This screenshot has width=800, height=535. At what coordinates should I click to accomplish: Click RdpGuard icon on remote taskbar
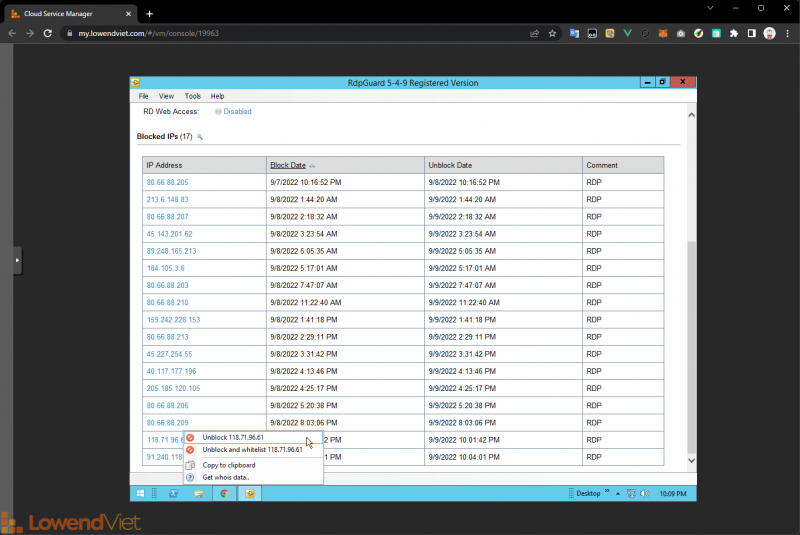tap(249, 493)
